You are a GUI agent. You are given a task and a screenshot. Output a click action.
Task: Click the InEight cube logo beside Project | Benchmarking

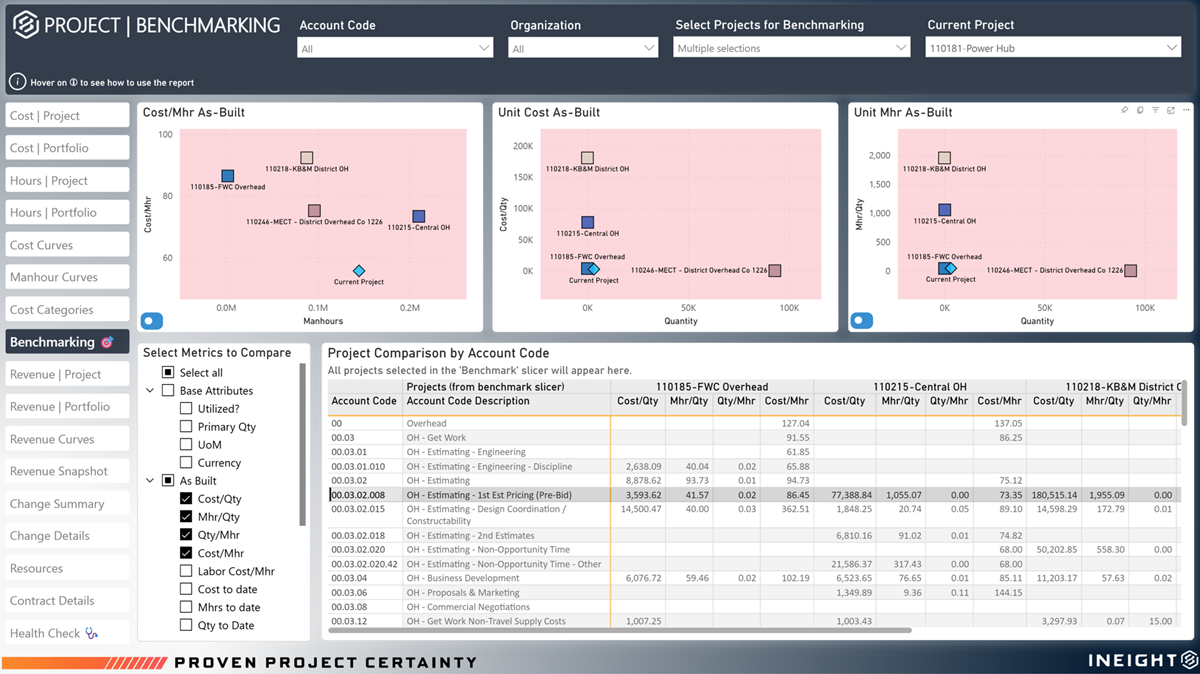(24, 24)
